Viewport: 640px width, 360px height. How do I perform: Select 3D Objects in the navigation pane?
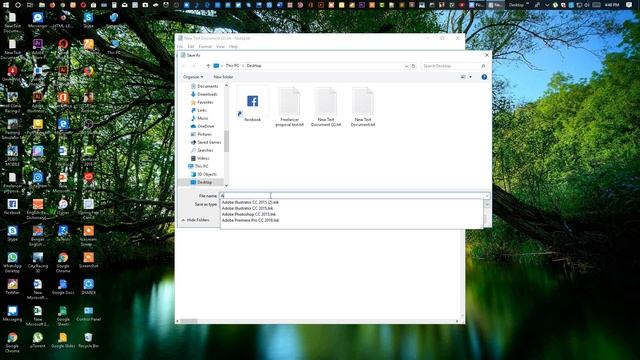pyautogui.click(x=204, y=174)
